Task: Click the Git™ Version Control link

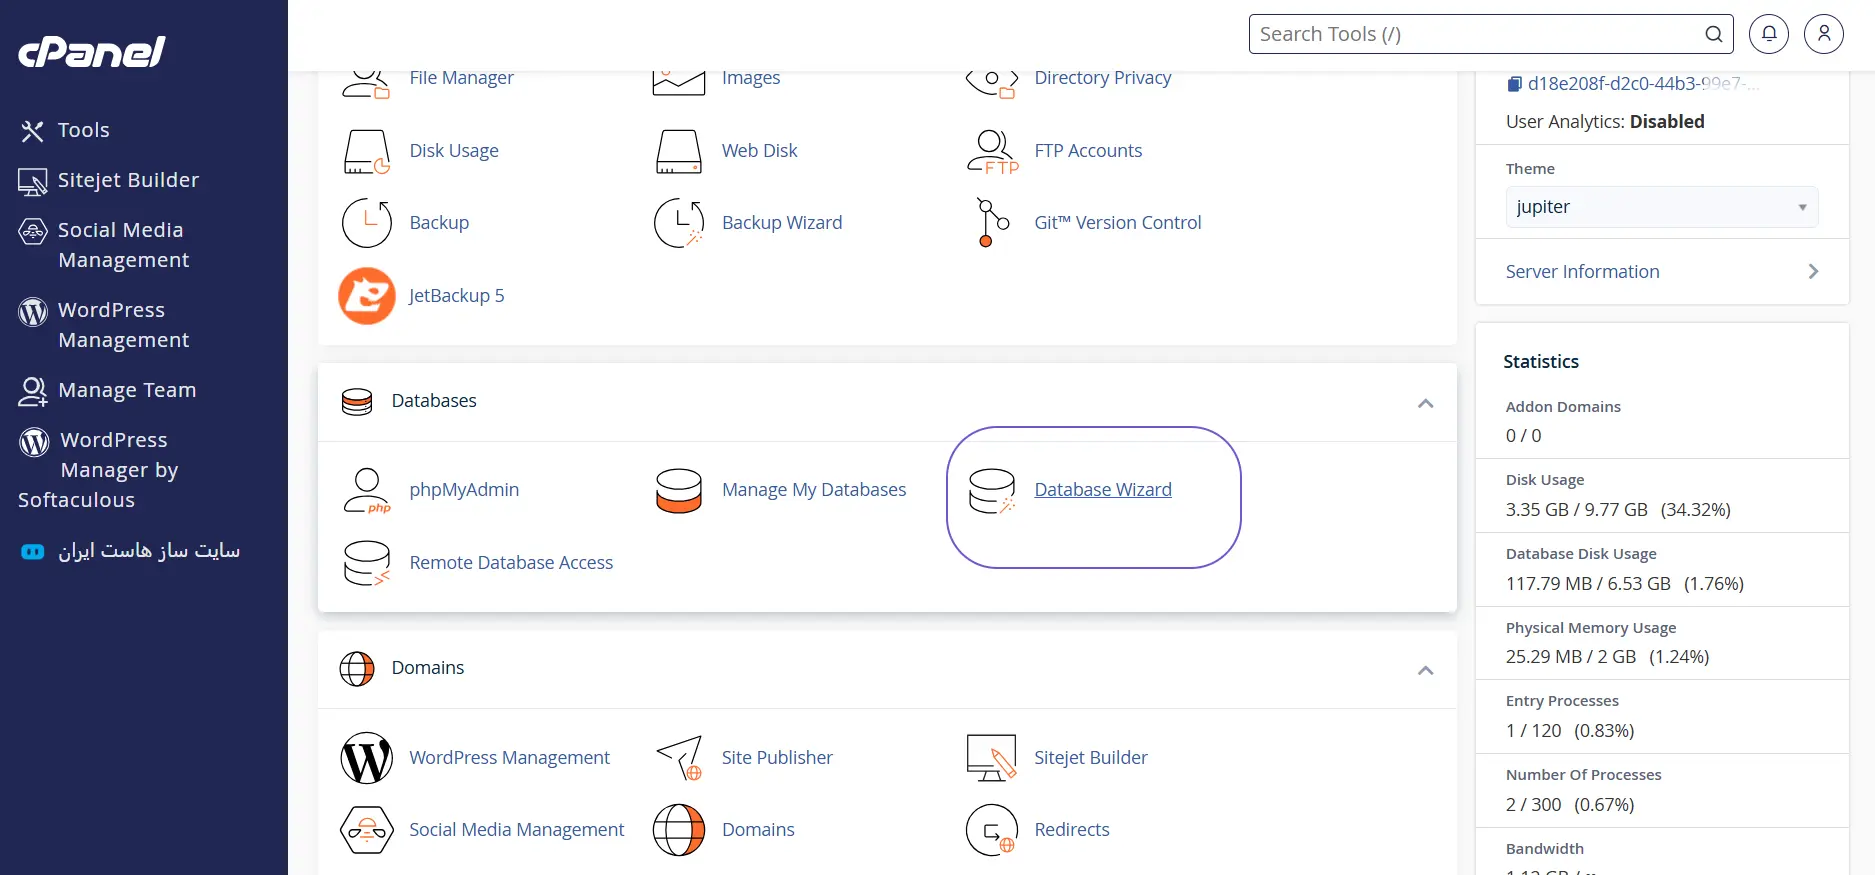Action: [1118, 223]
